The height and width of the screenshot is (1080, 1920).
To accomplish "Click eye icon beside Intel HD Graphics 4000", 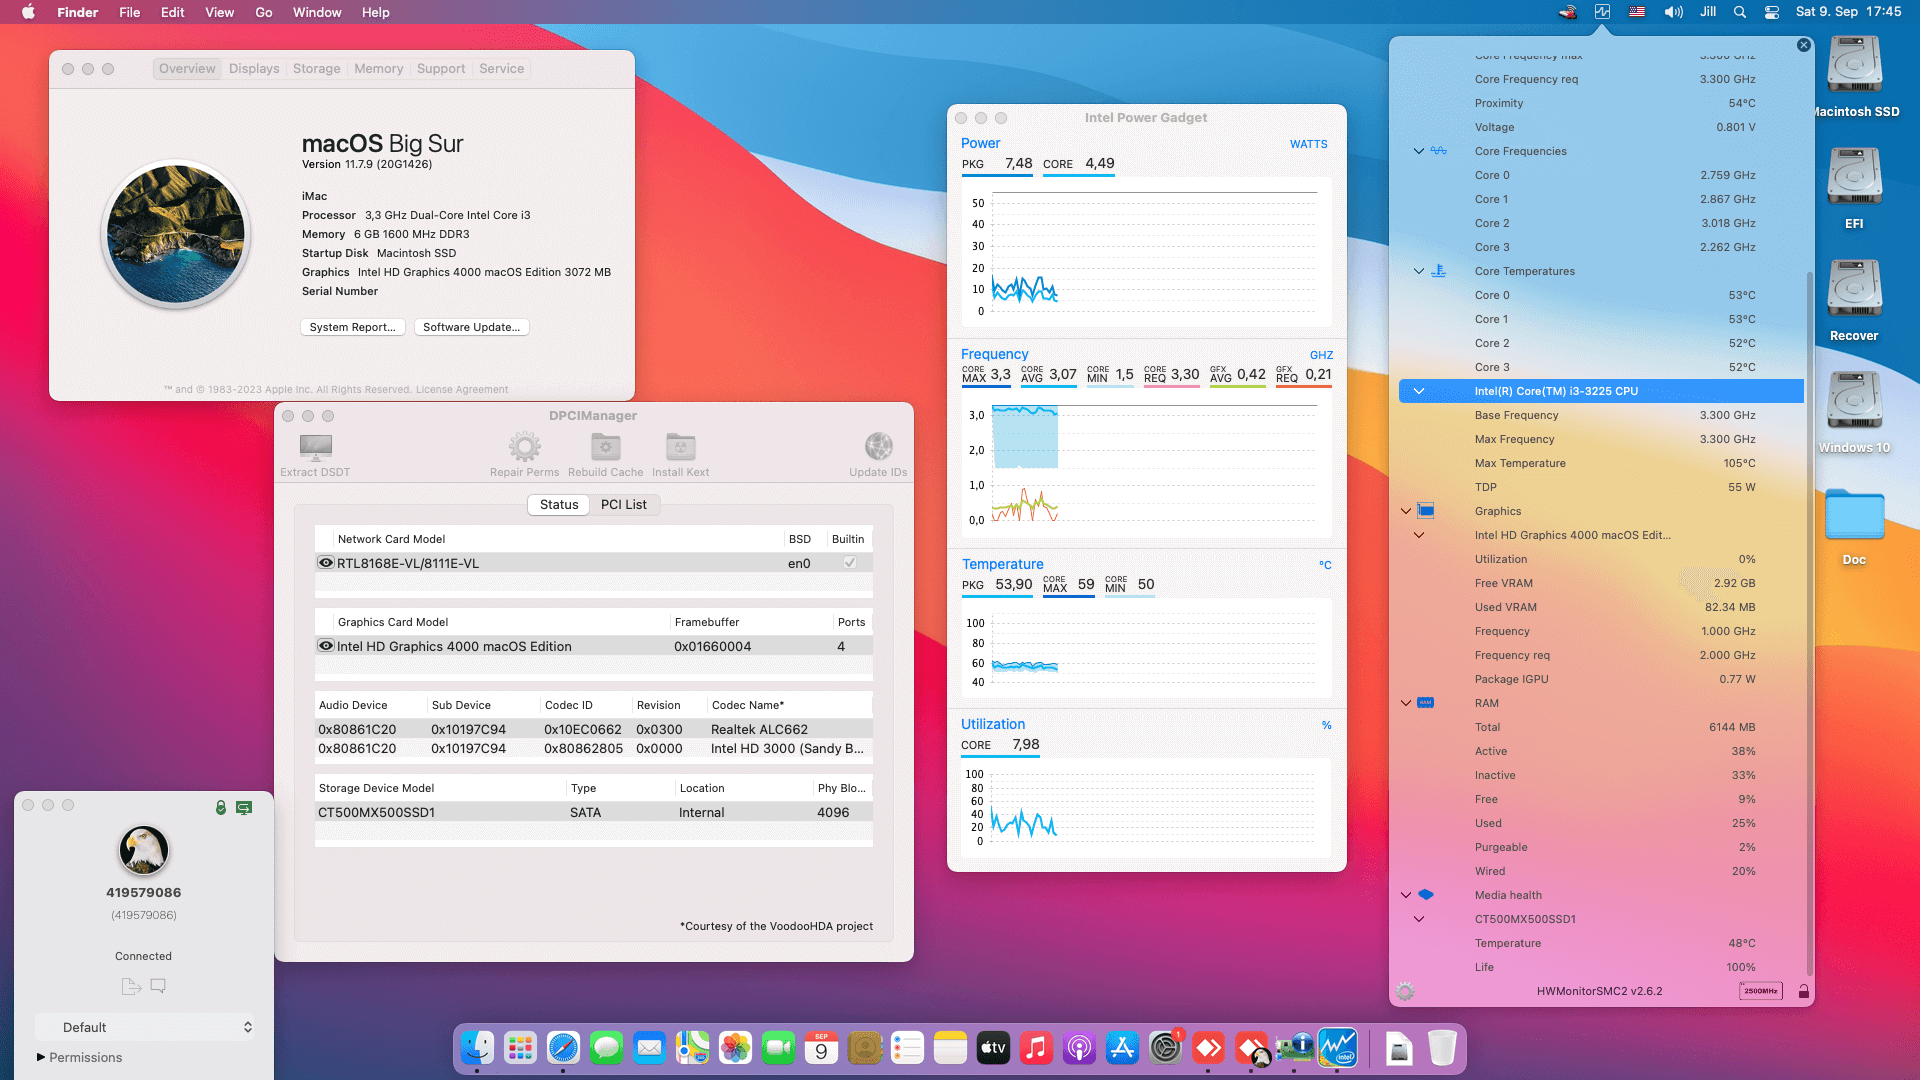I will [x=325, y=646].
